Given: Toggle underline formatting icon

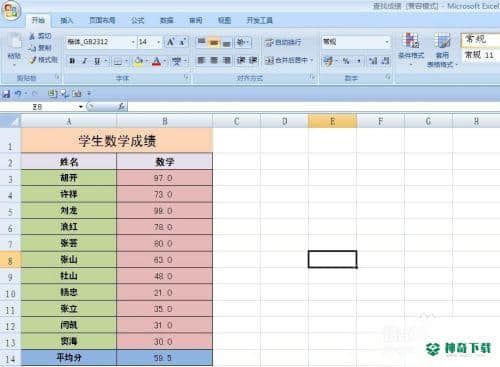Looking at the screenshot, I should [97, 61].
